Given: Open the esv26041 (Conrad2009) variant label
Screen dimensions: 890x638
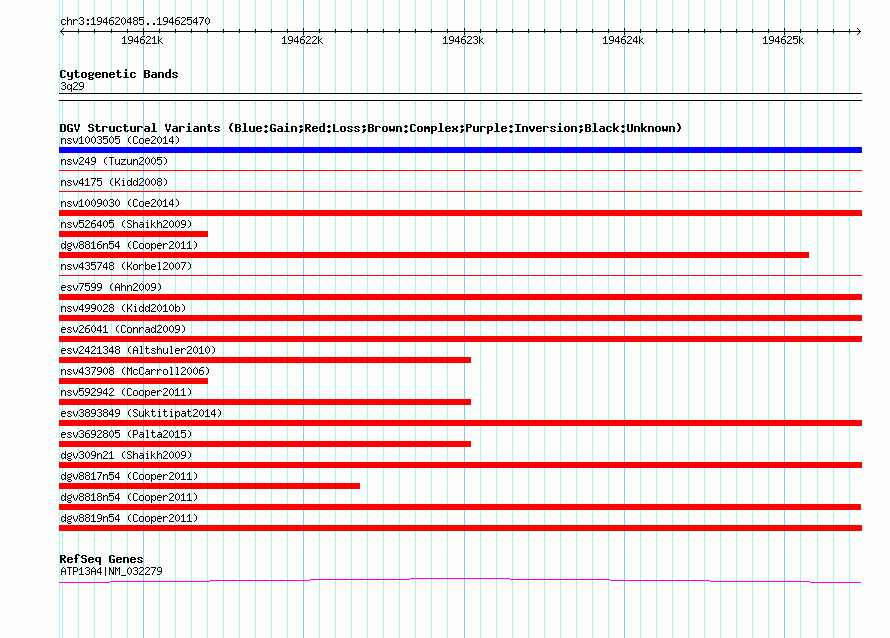Looking at the screenshot, I should click(123, 329).
